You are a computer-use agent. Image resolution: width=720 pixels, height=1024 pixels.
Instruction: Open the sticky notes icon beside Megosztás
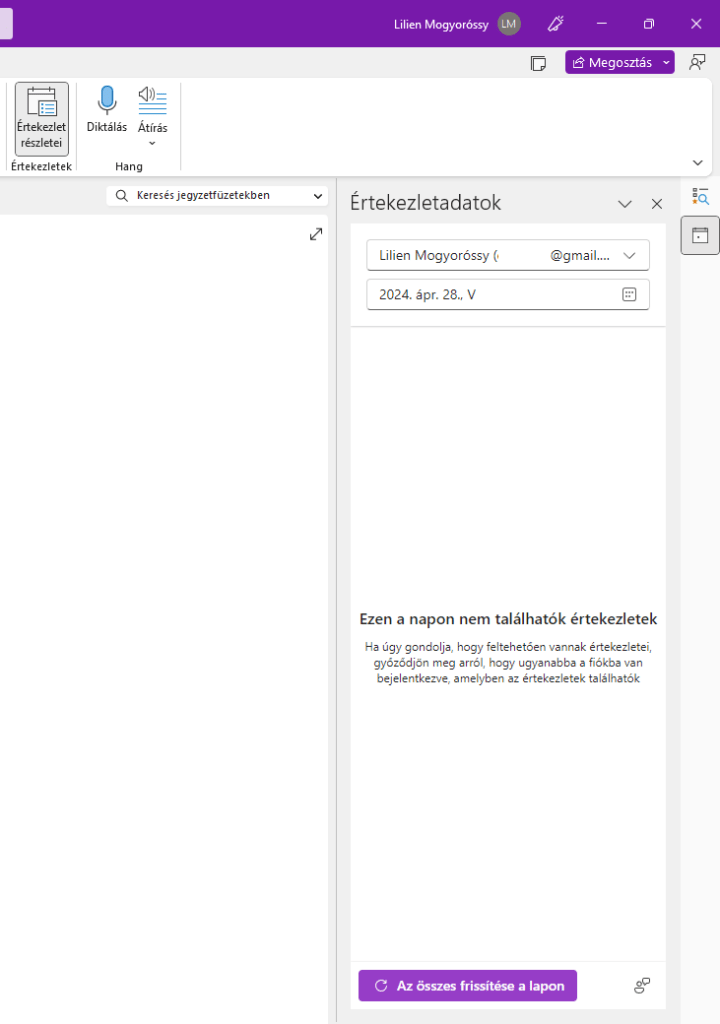pos(538,63)
